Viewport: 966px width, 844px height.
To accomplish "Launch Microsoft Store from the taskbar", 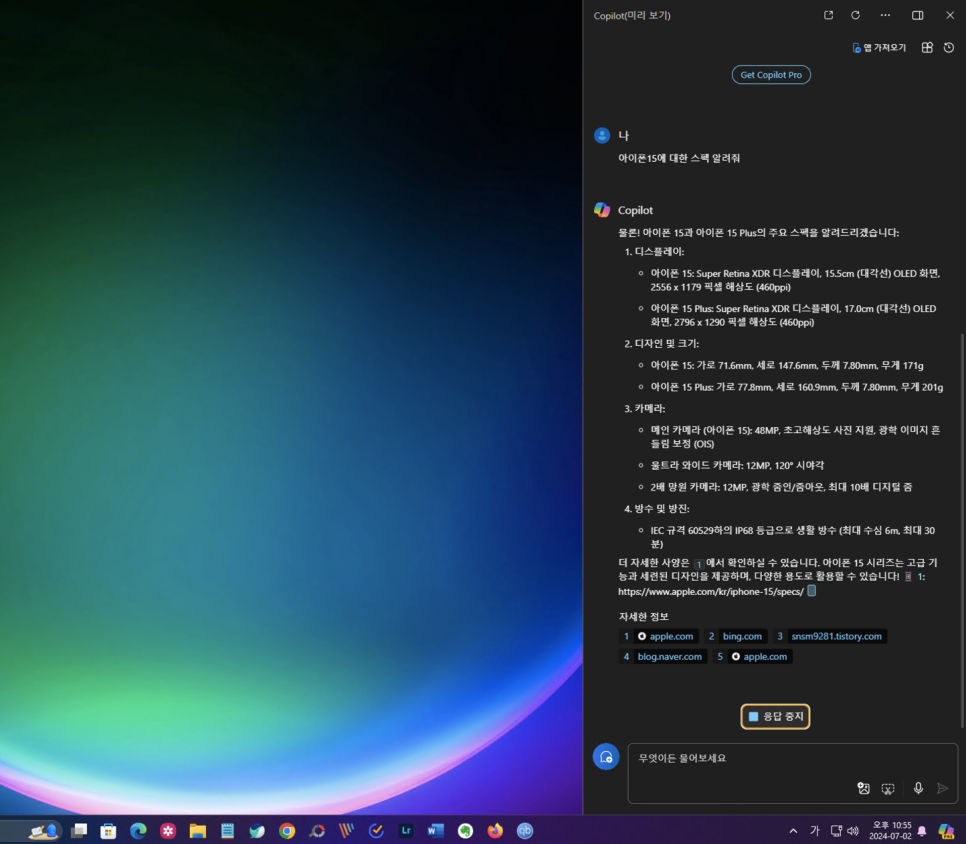I will pyautogui.click(x=108, y=830).
